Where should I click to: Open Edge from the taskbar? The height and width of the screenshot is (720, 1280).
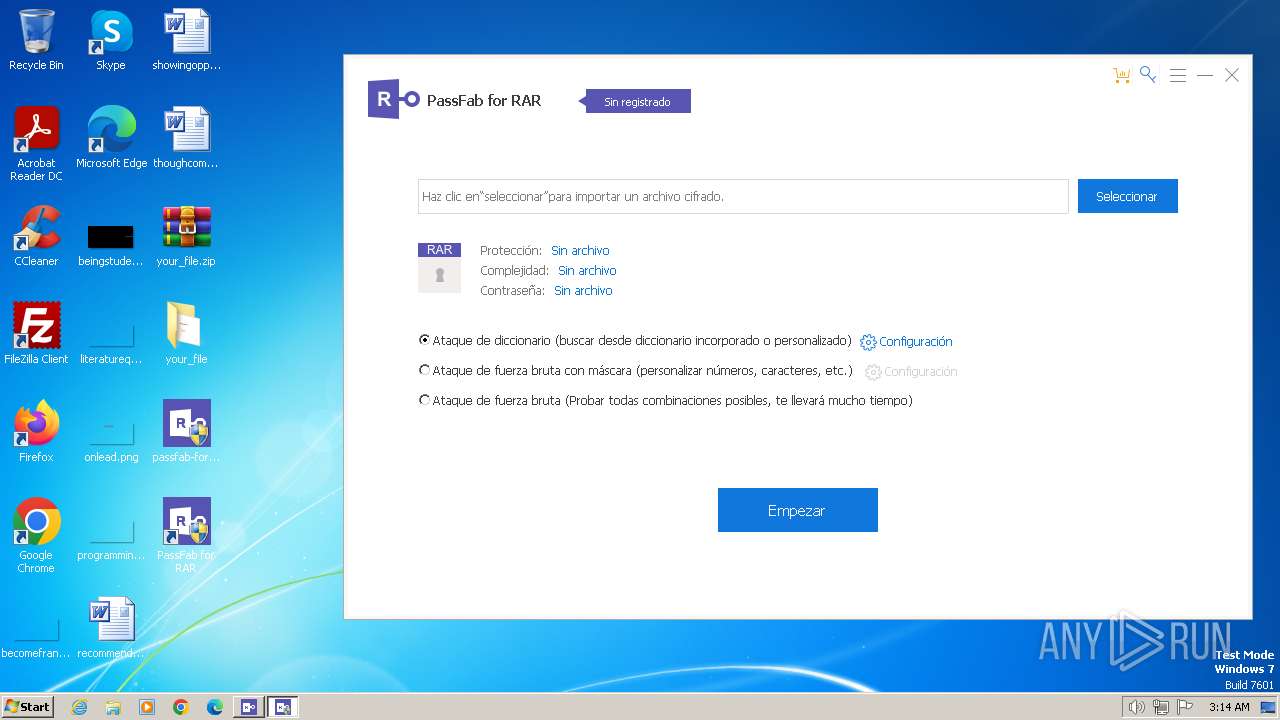[x=215, y=707]
